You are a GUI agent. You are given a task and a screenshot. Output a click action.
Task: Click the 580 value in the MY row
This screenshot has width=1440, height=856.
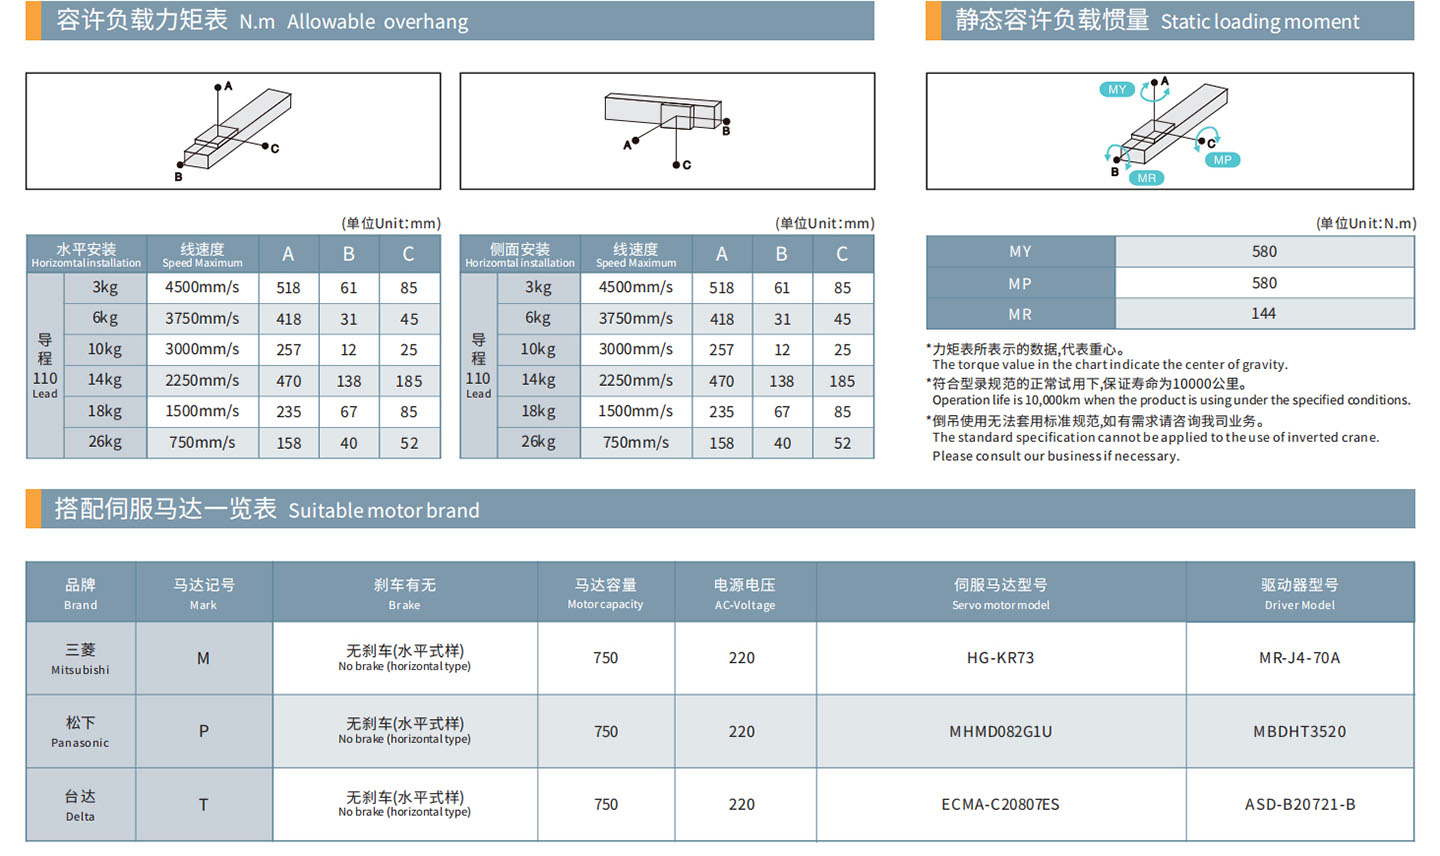pyautogui.click(x=1264, y=252)
